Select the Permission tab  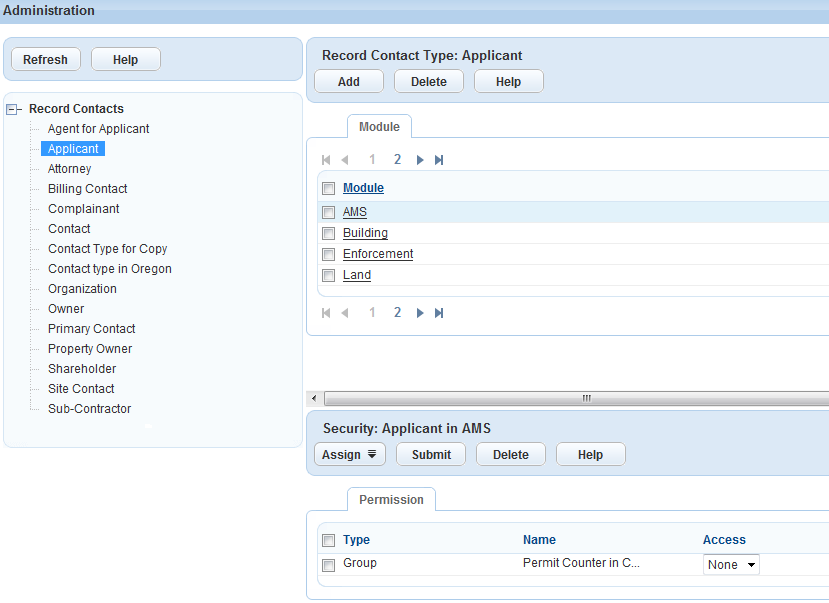coord(391,500)
